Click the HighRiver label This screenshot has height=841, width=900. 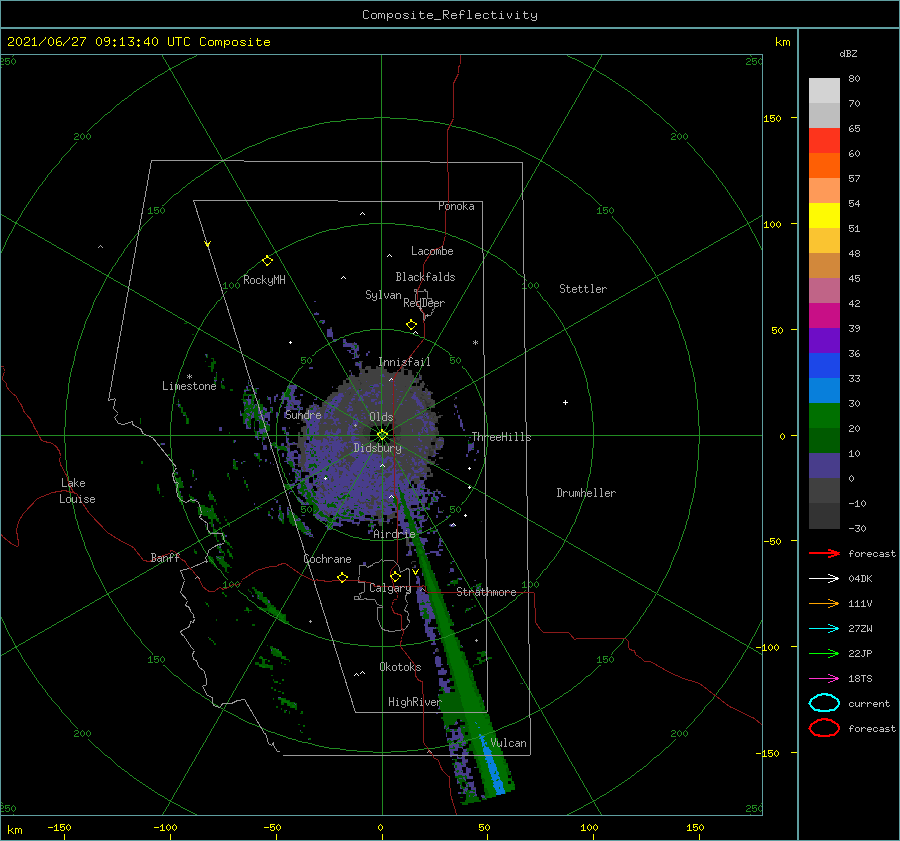414,702
